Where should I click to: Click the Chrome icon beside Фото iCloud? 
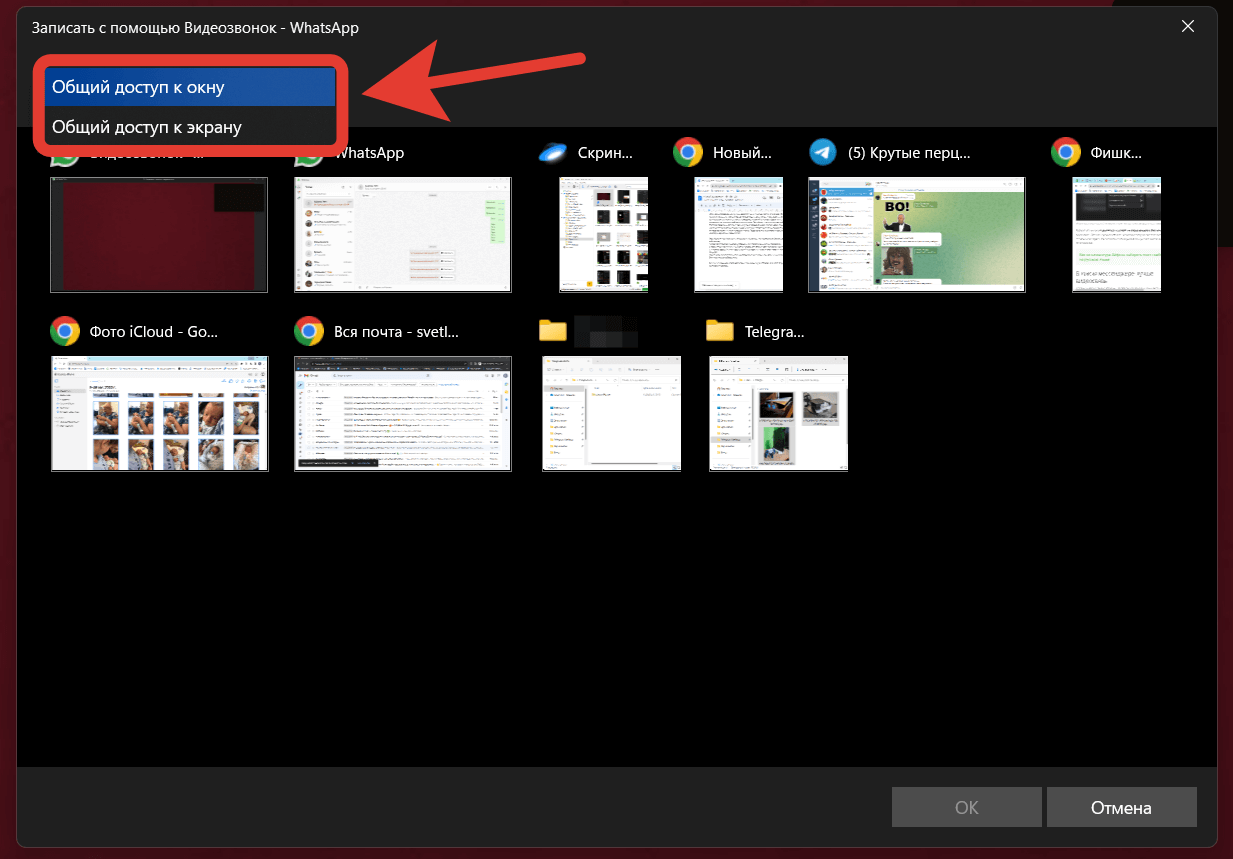coord(65,331)
